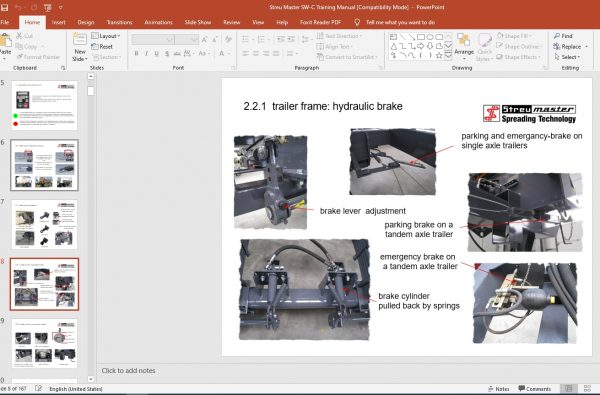600x395 pixels.
Task: Click the slide title 2.2.1 trailer frame
Action: coord(323,106)
